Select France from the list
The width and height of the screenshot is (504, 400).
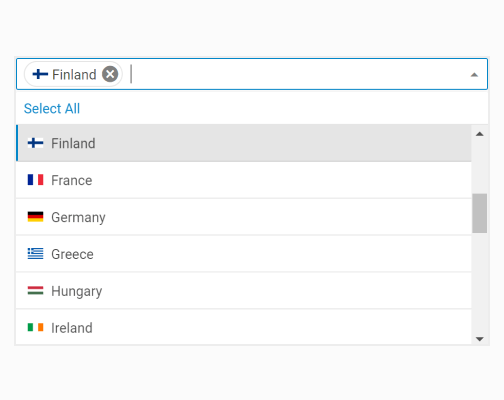point(244,180)
